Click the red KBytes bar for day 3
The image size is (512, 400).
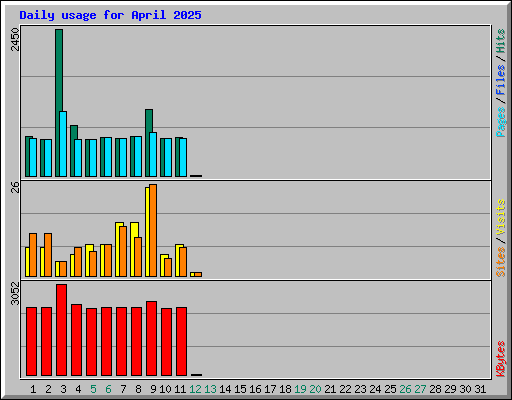(61, 330)
